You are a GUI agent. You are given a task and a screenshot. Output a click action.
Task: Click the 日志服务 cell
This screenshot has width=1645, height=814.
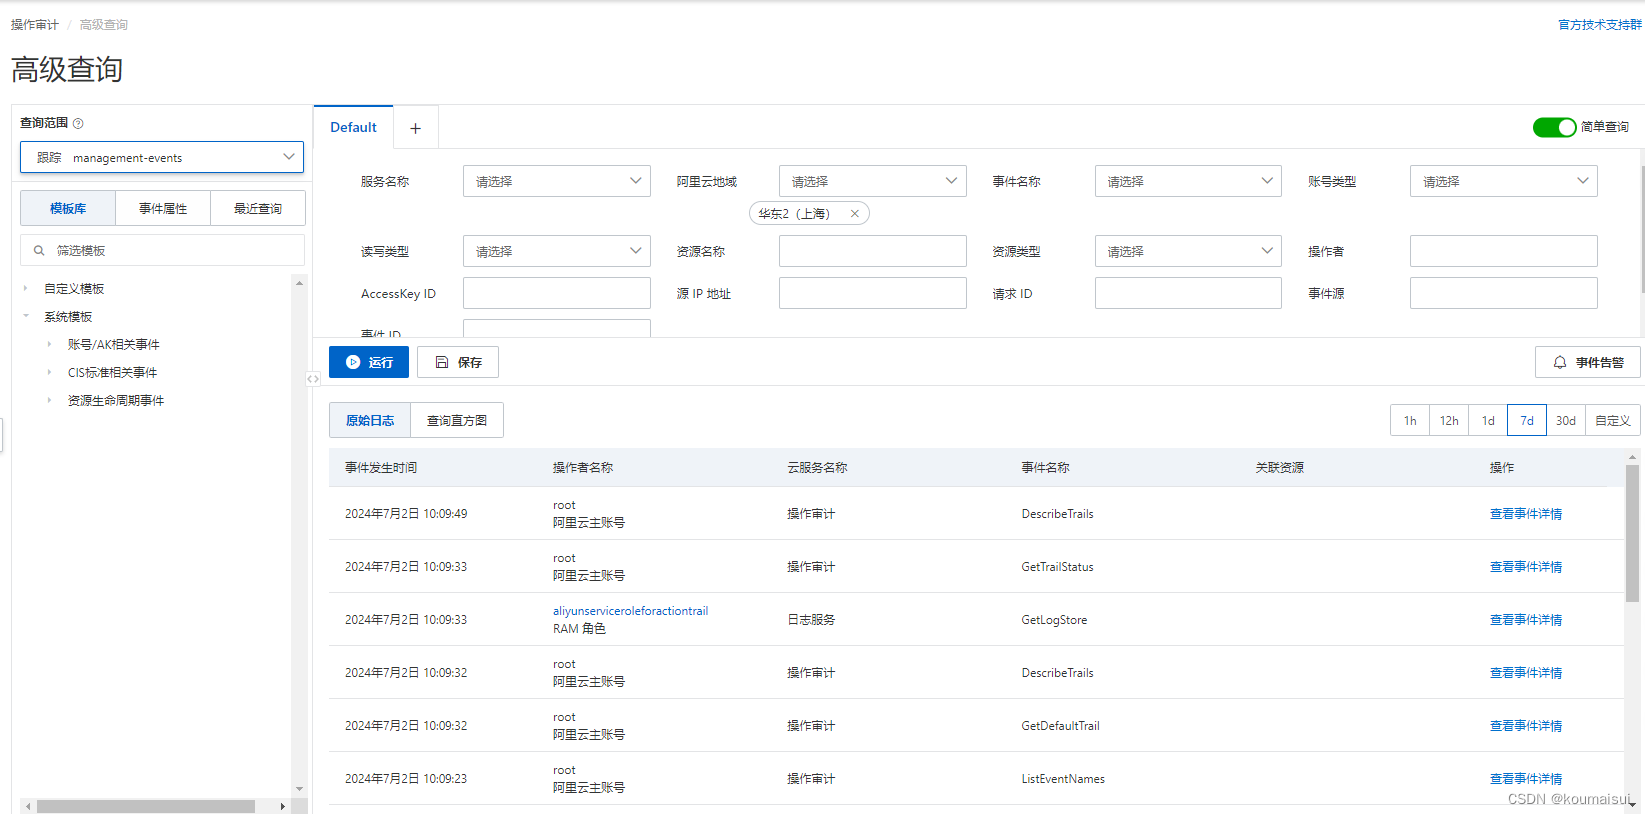811,619
